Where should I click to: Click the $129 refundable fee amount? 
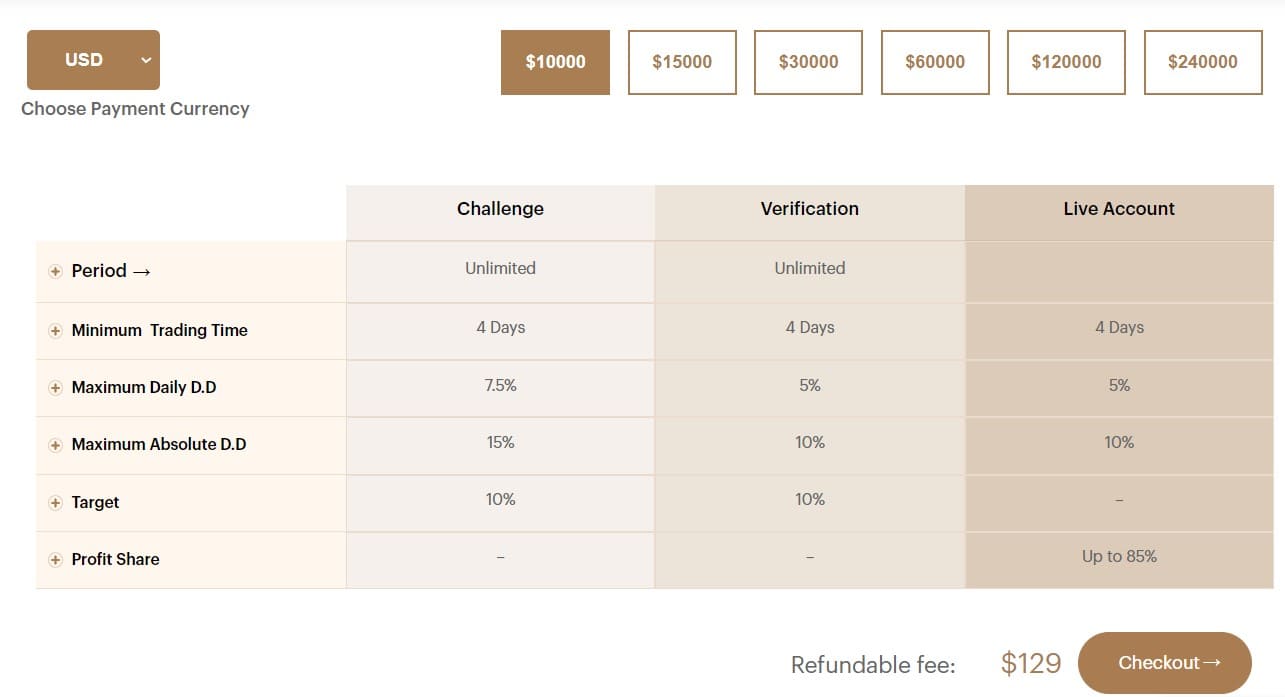pos(1031,663)
